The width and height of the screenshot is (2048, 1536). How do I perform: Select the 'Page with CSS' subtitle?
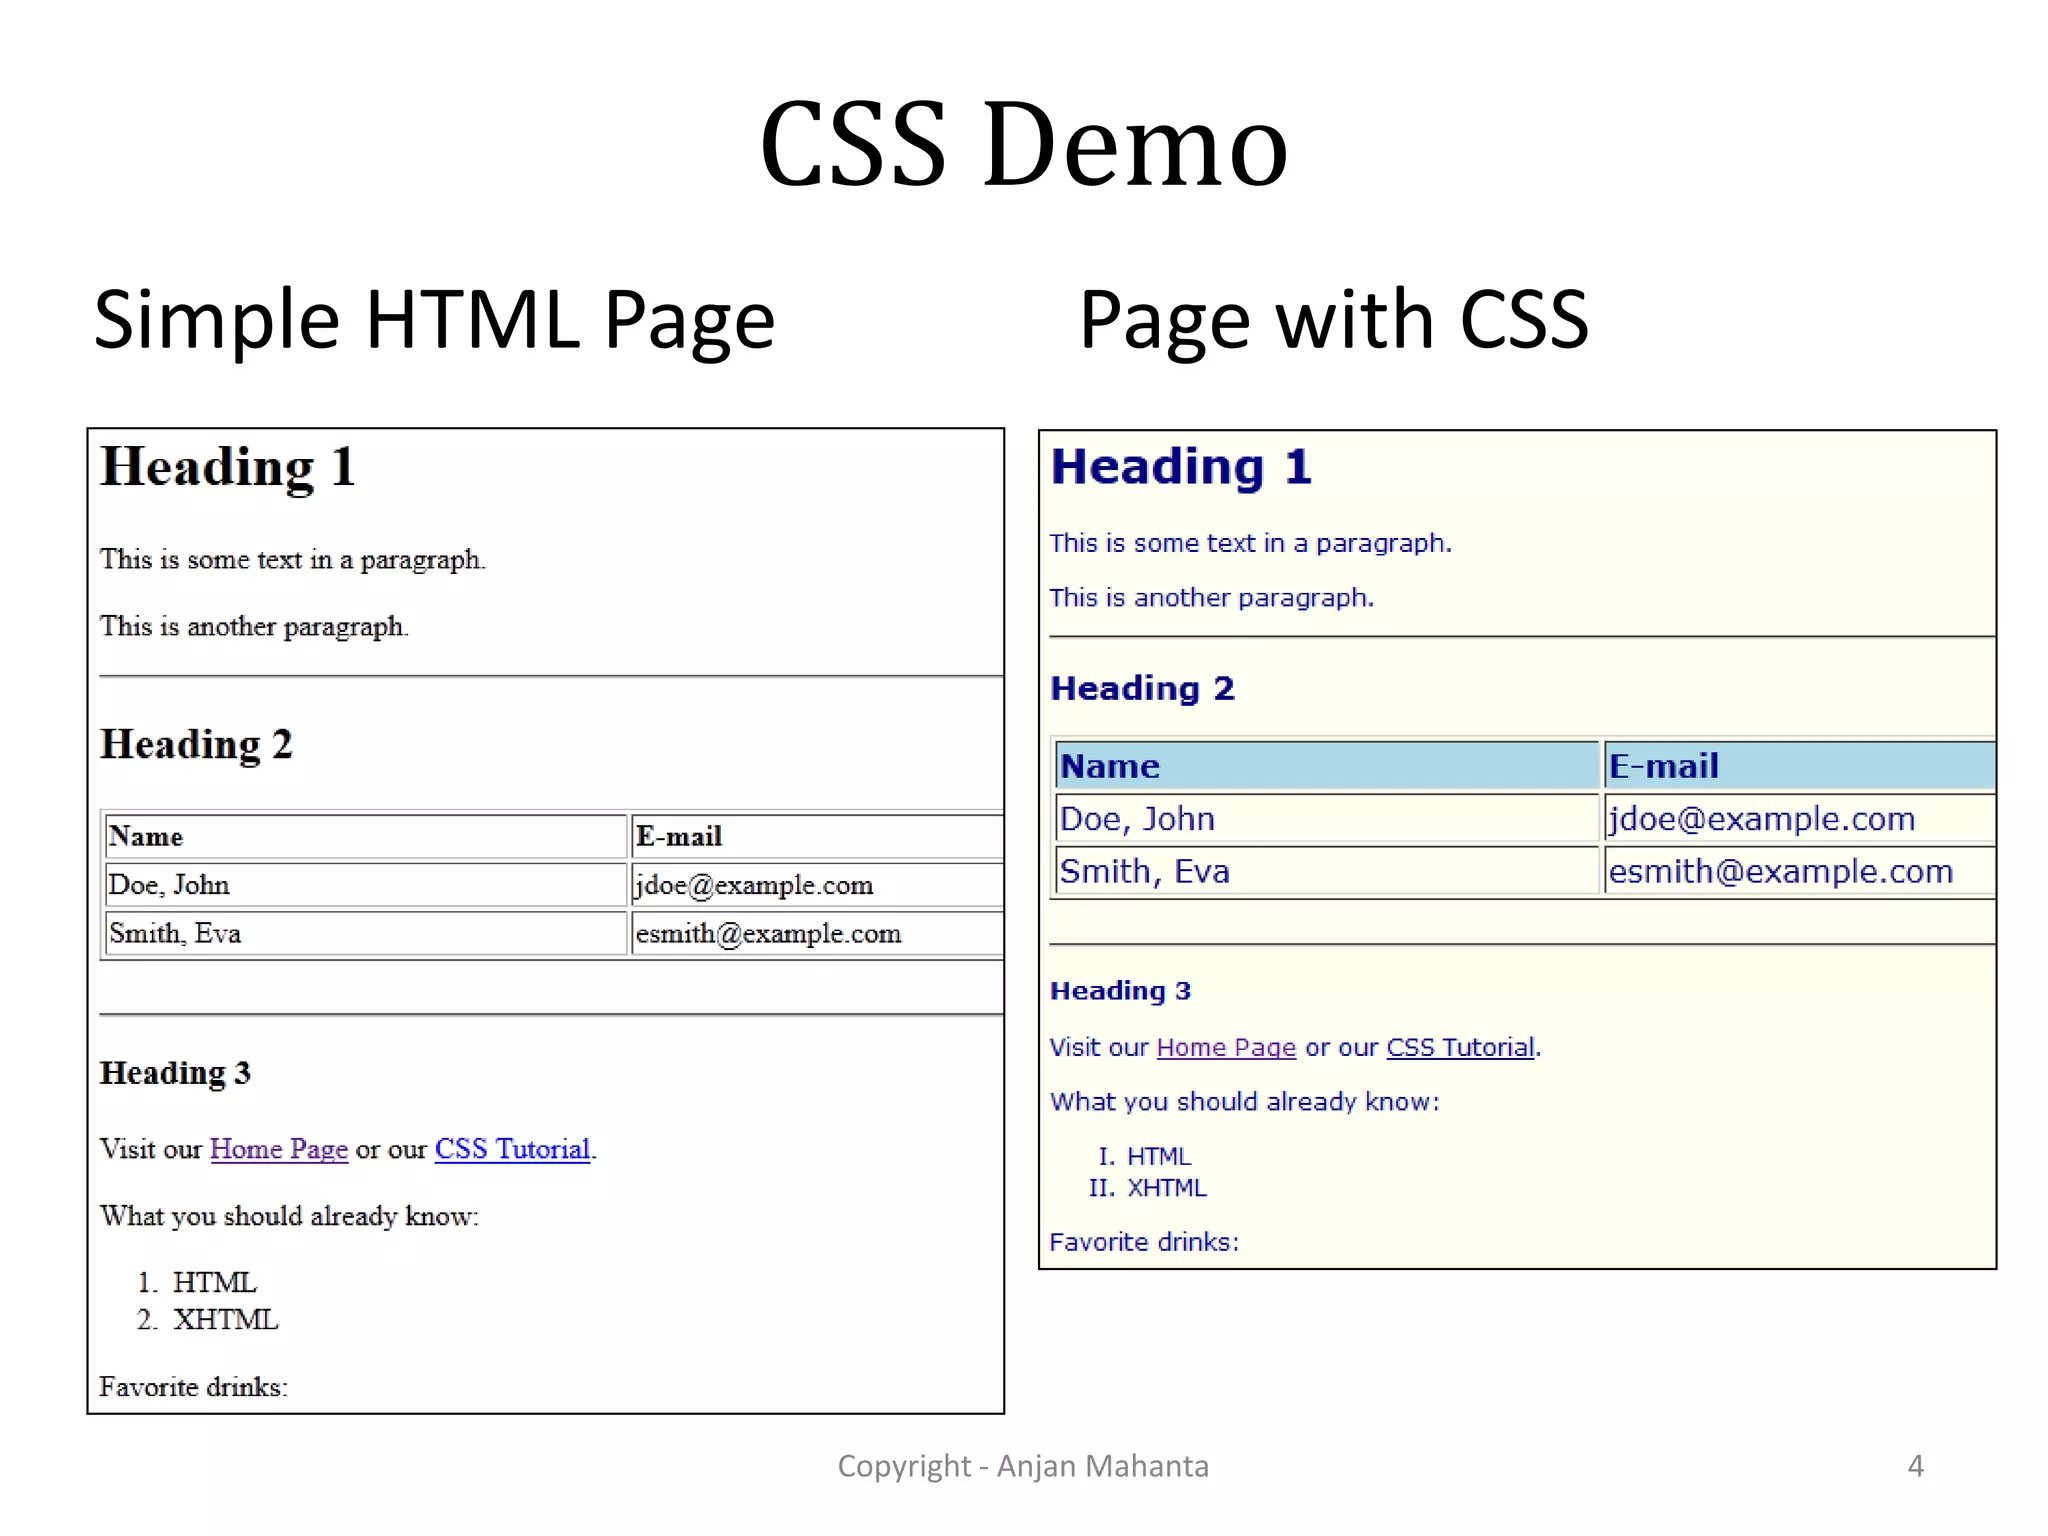pos(1334,319)
